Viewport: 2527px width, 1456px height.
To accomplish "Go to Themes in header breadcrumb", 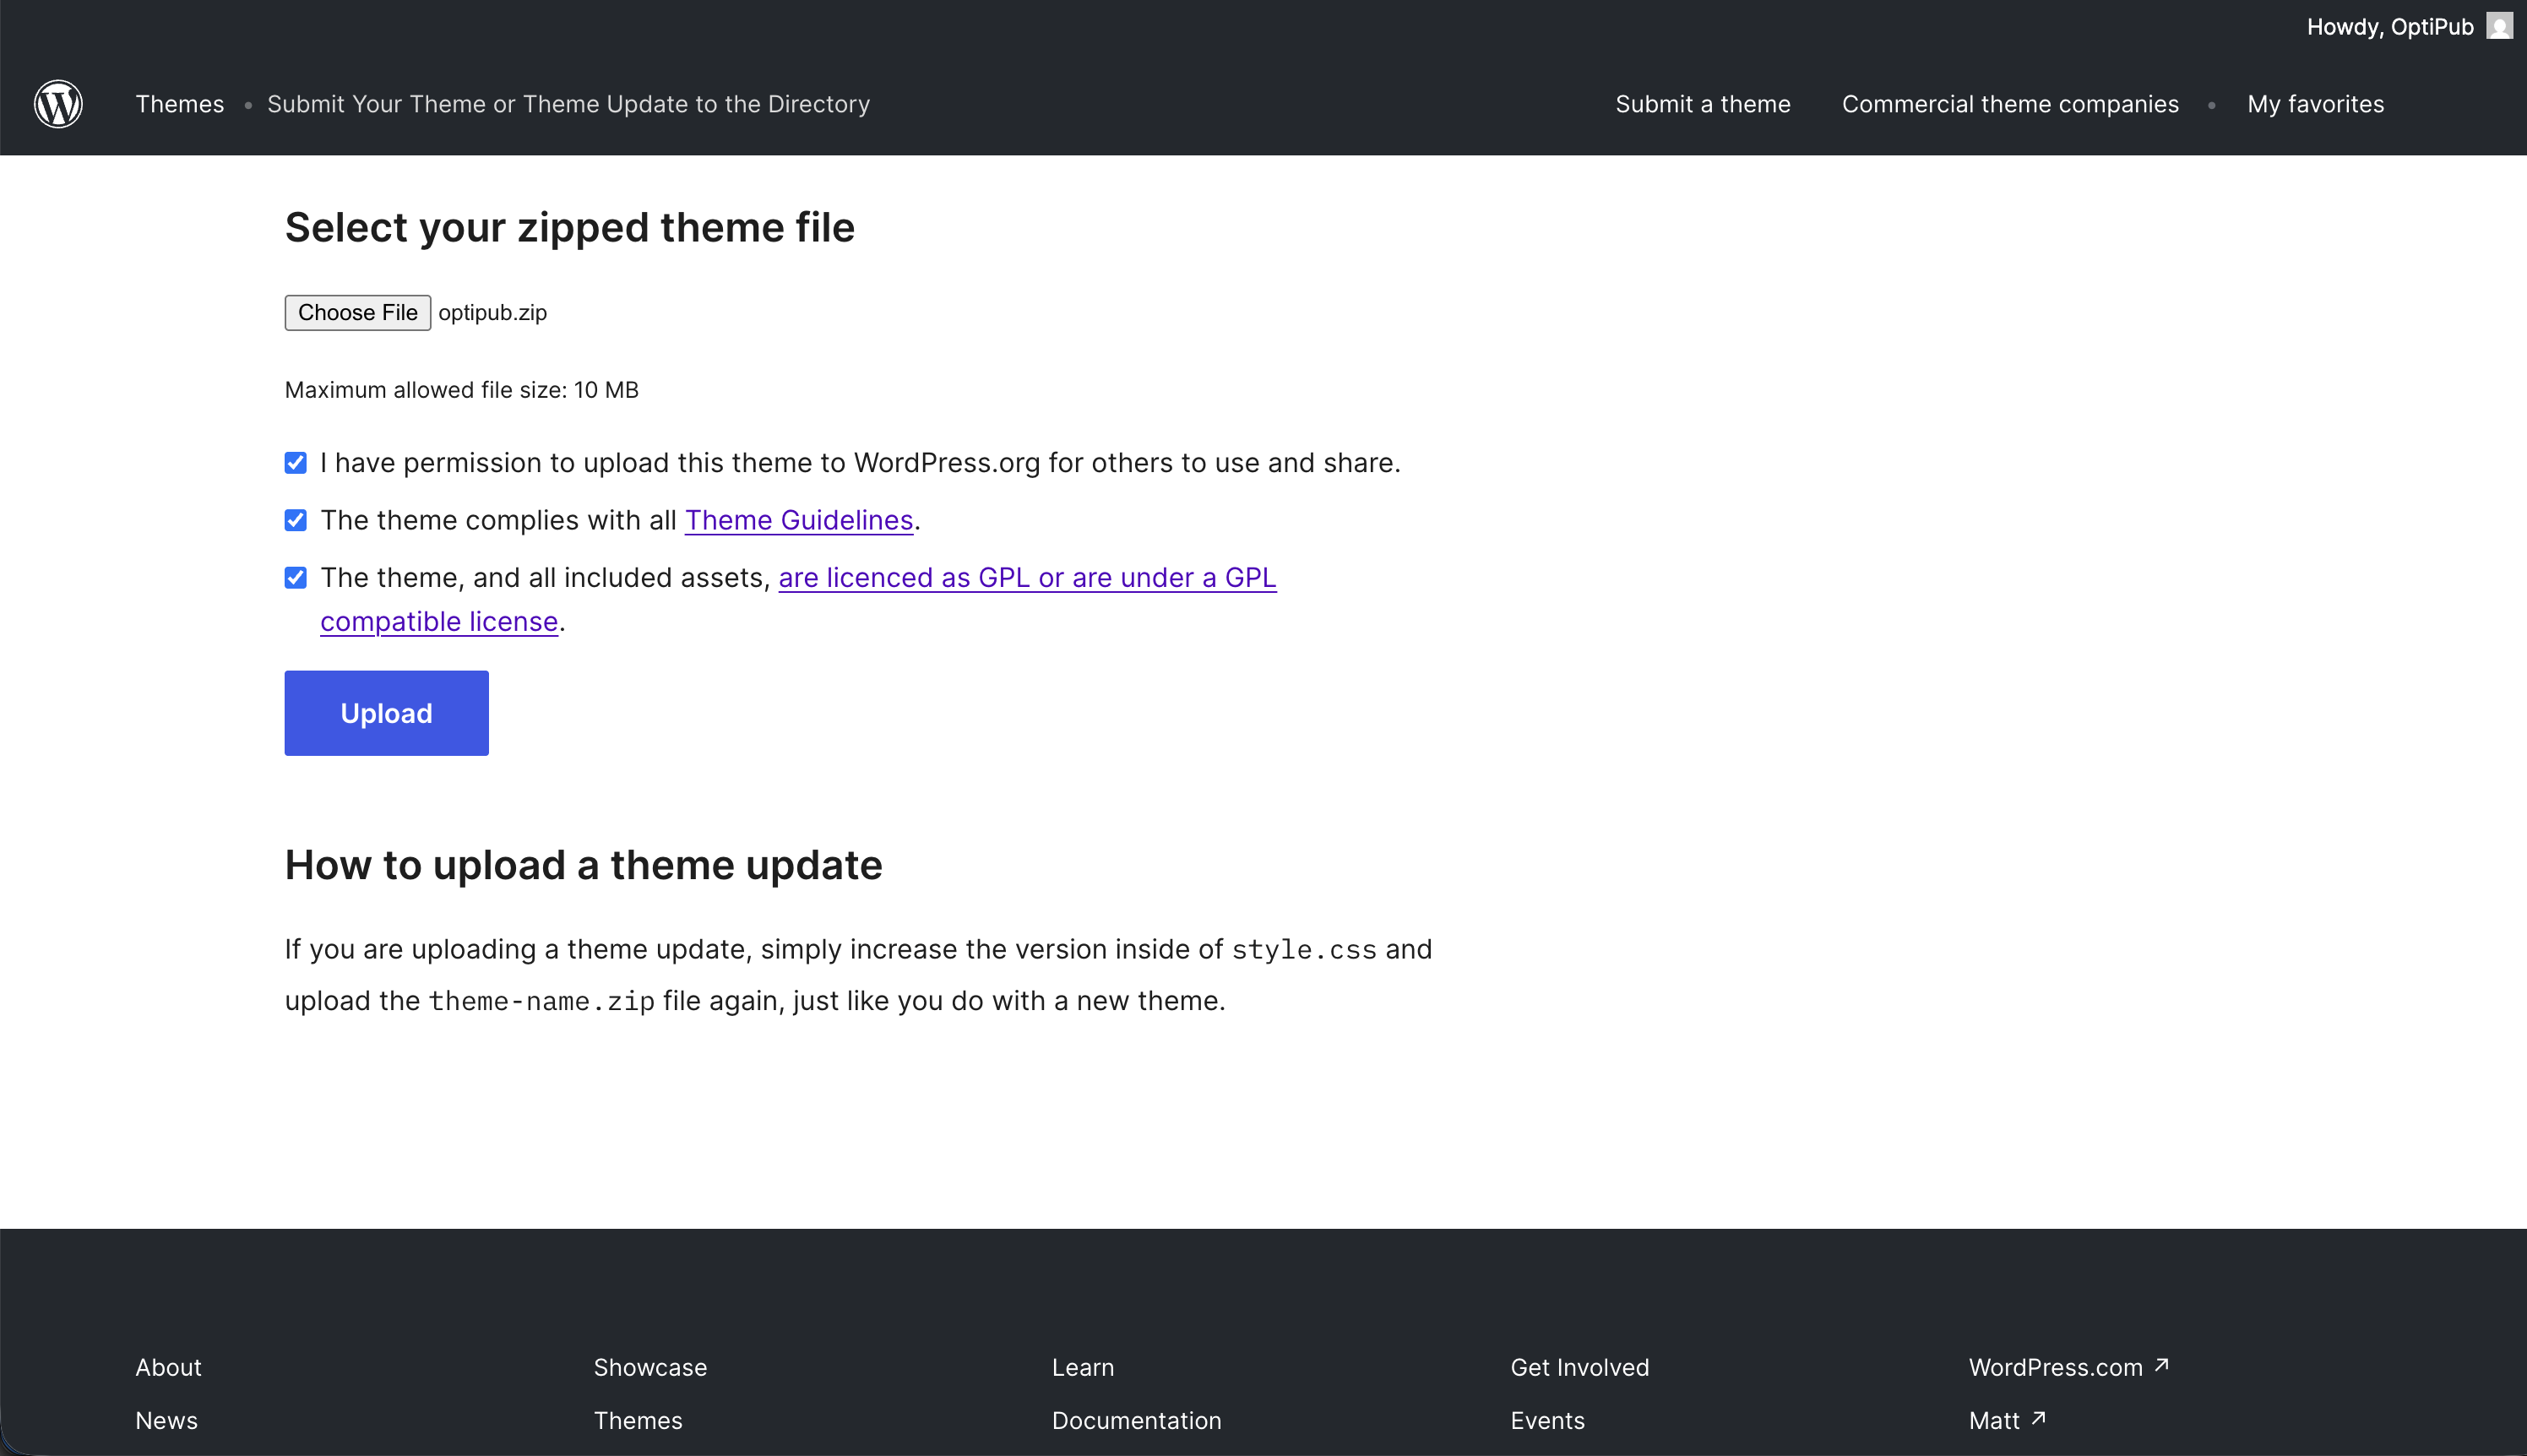I will click(179, 104).
